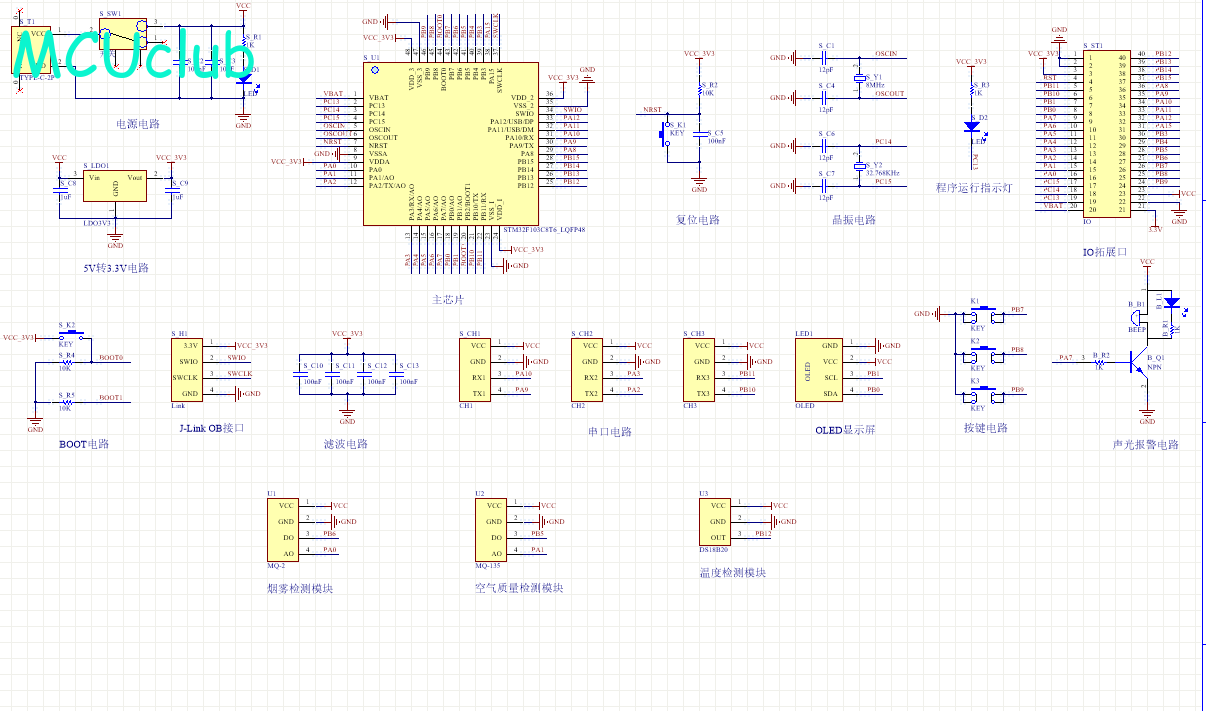This screenshot has width=1206, height=711.
Task: Select the S_K2 BOOT key switch
Action: 72,337
